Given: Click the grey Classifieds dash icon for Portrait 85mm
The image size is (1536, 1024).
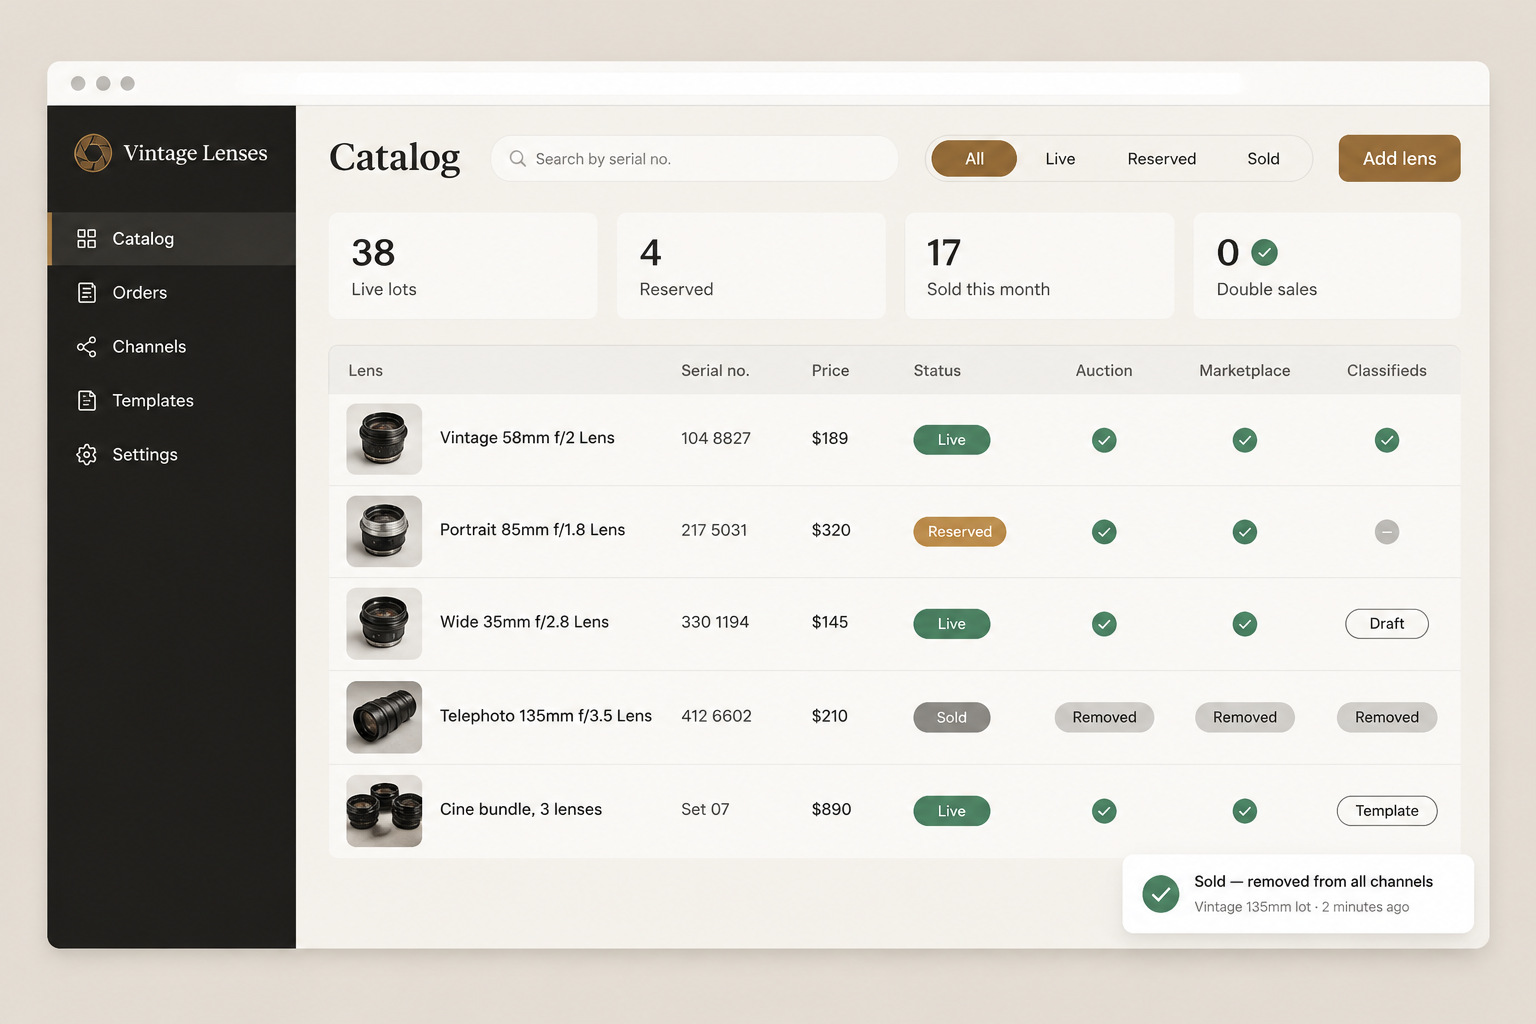Looking at the screenshot, I should 1387,532.
